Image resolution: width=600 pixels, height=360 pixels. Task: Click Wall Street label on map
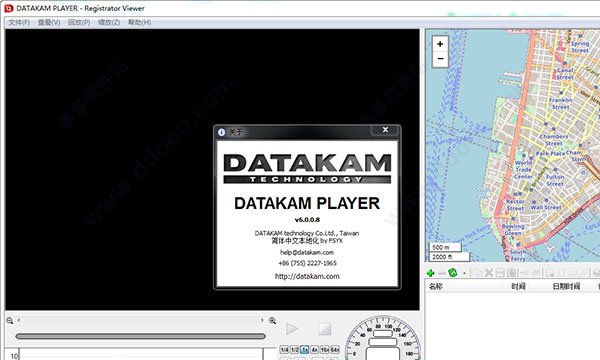coord(546,207)
